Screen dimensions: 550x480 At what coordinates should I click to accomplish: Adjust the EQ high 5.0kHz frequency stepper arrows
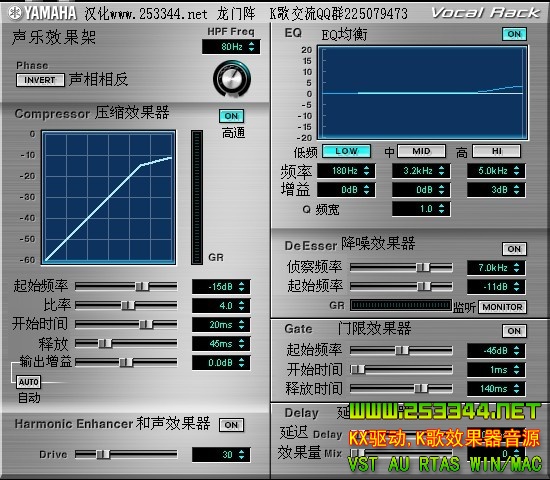point(517,171)
